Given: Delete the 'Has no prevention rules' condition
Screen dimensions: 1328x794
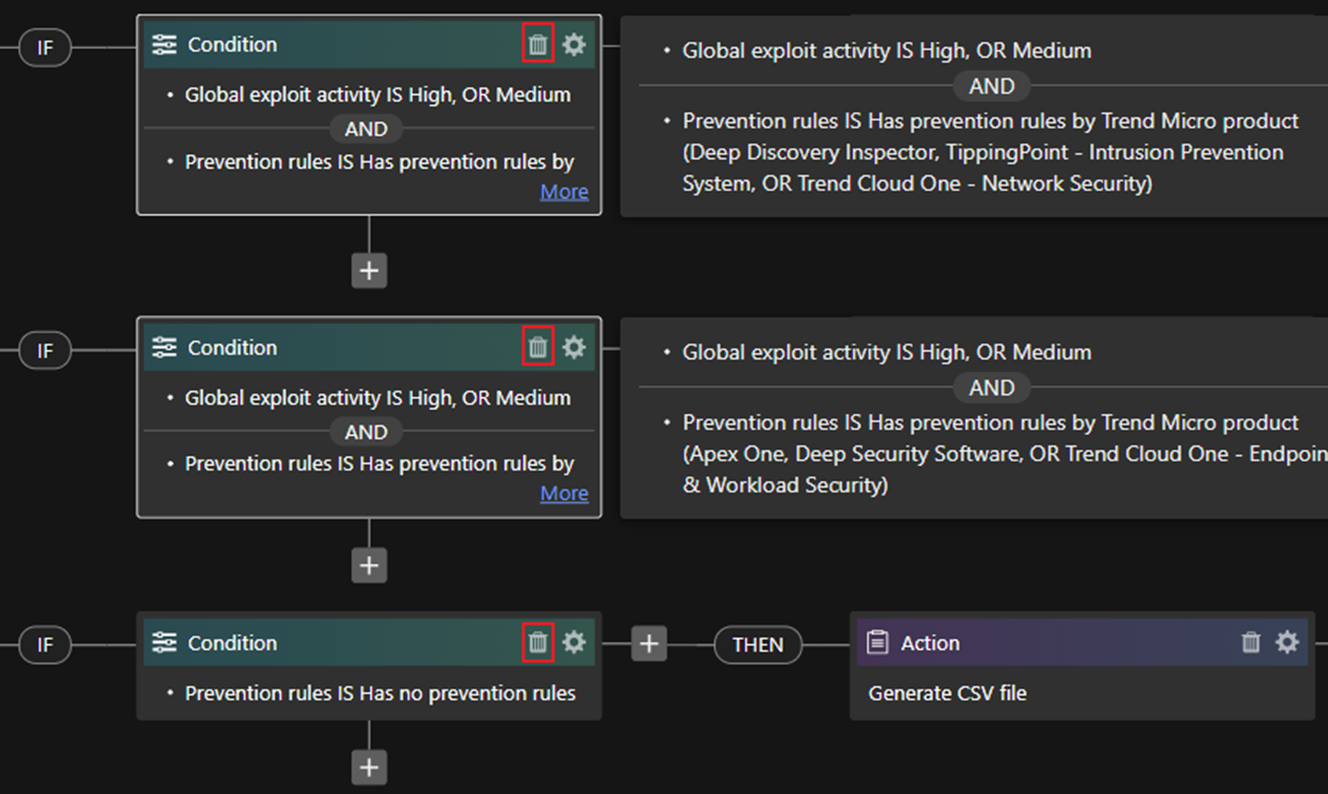Looking at the screenshot, I should click(x=538, y=642).
